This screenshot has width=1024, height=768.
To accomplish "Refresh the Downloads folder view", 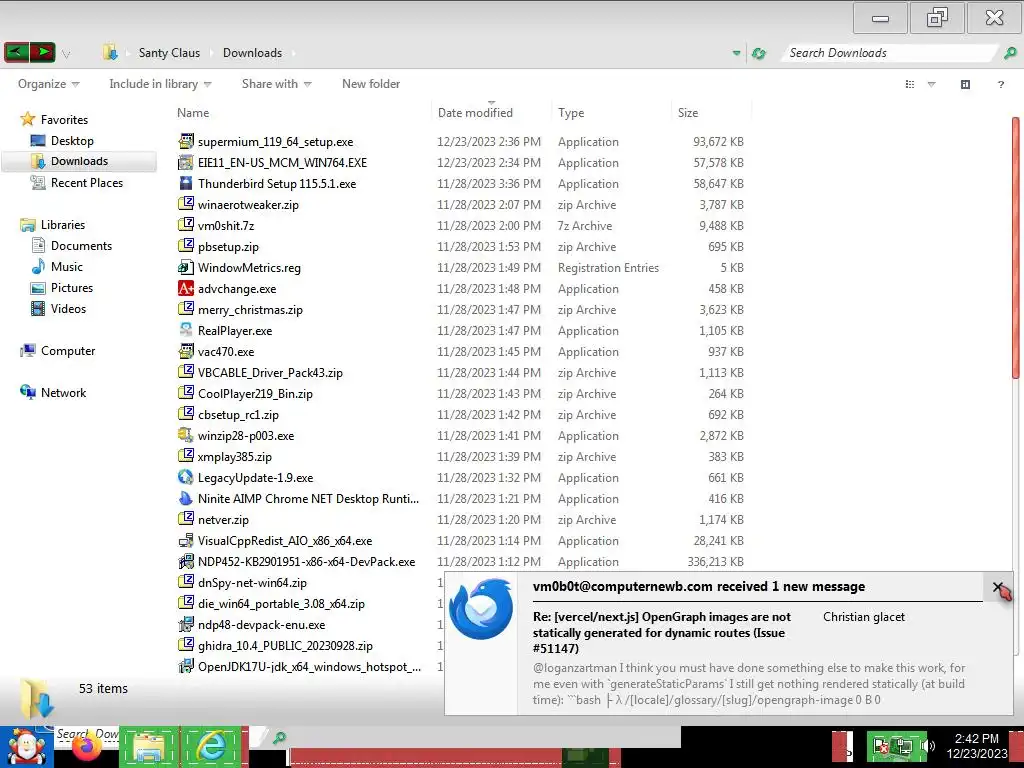I will point(758,53).
